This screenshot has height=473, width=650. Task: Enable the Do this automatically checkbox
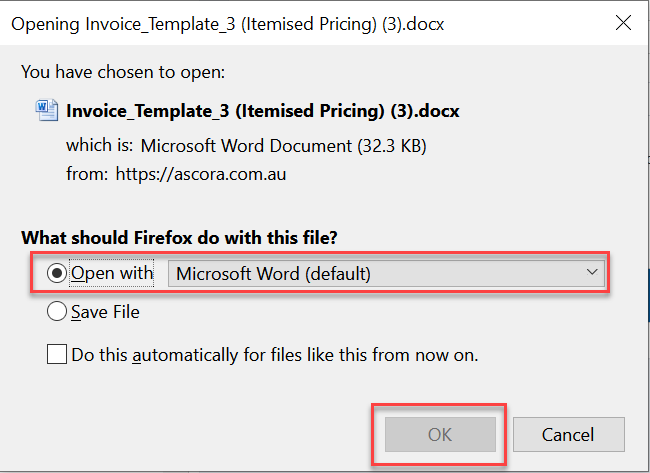(58, 354)
